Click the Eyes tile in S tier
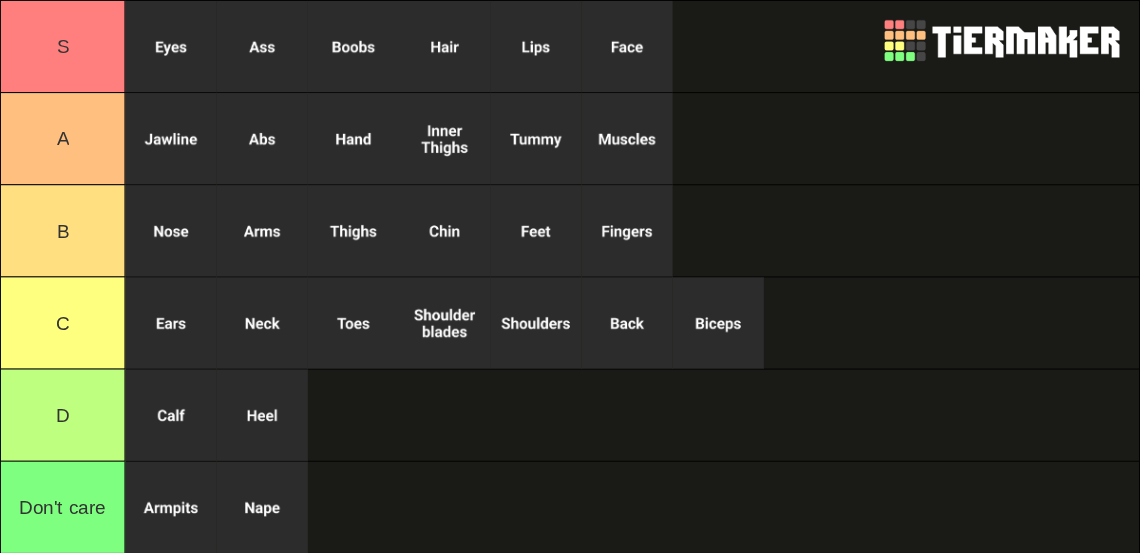Viewport: 1140px width, 553px height. 171,47
